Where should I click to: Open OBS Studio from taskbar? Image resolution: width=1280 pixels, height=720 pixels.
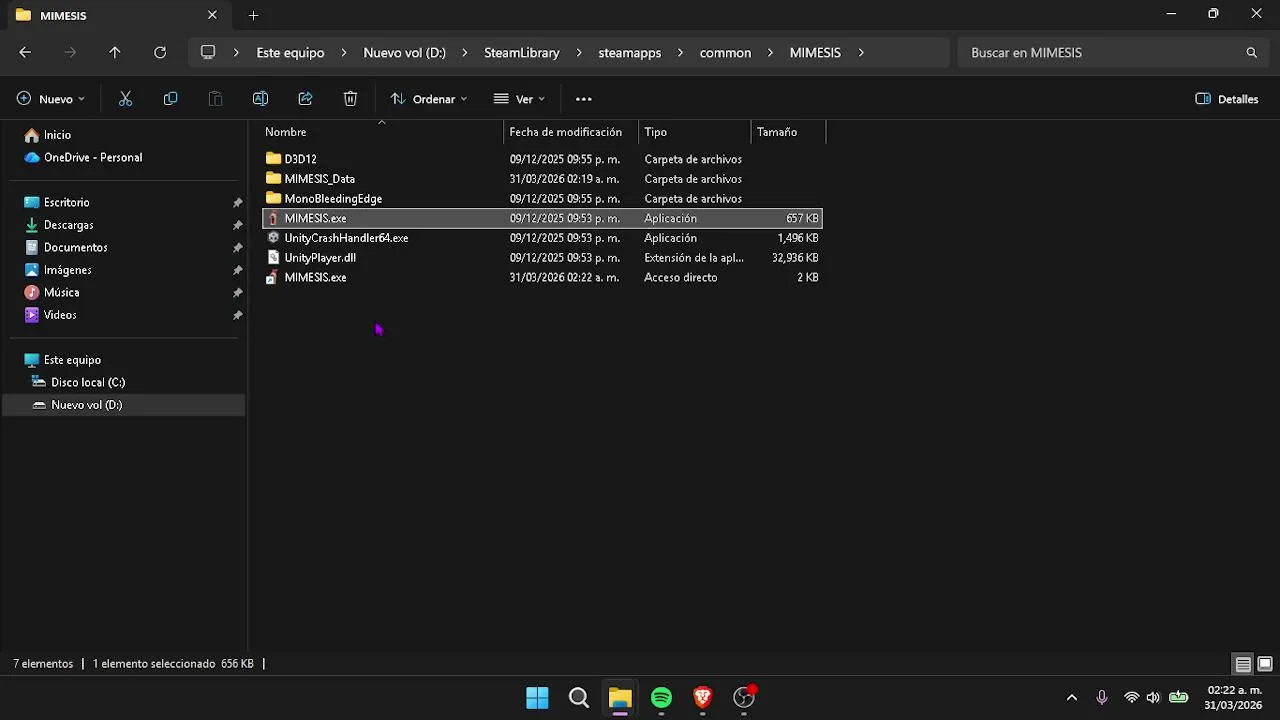pos(743,698)
